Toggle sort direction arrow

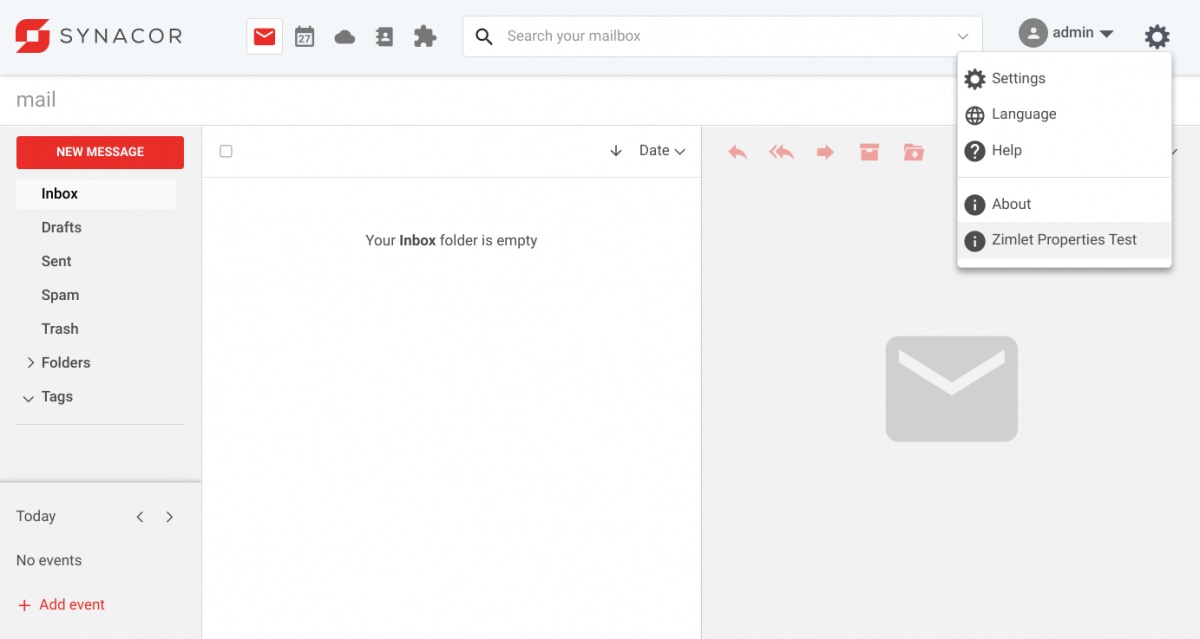(x=616, y=151)
